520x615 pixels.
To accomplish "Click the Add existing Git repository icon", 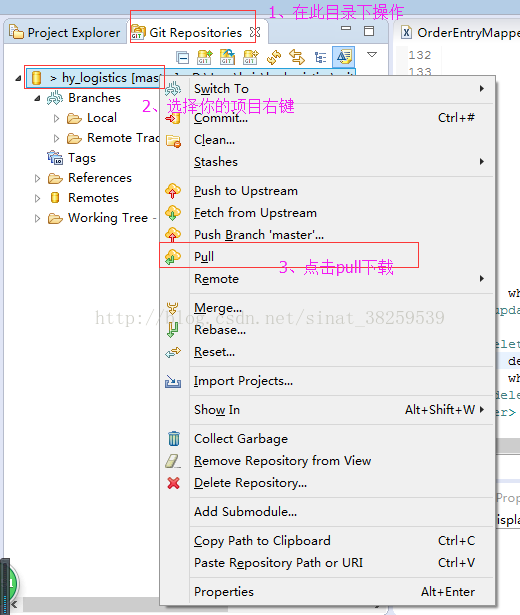I will coord(205,57).
